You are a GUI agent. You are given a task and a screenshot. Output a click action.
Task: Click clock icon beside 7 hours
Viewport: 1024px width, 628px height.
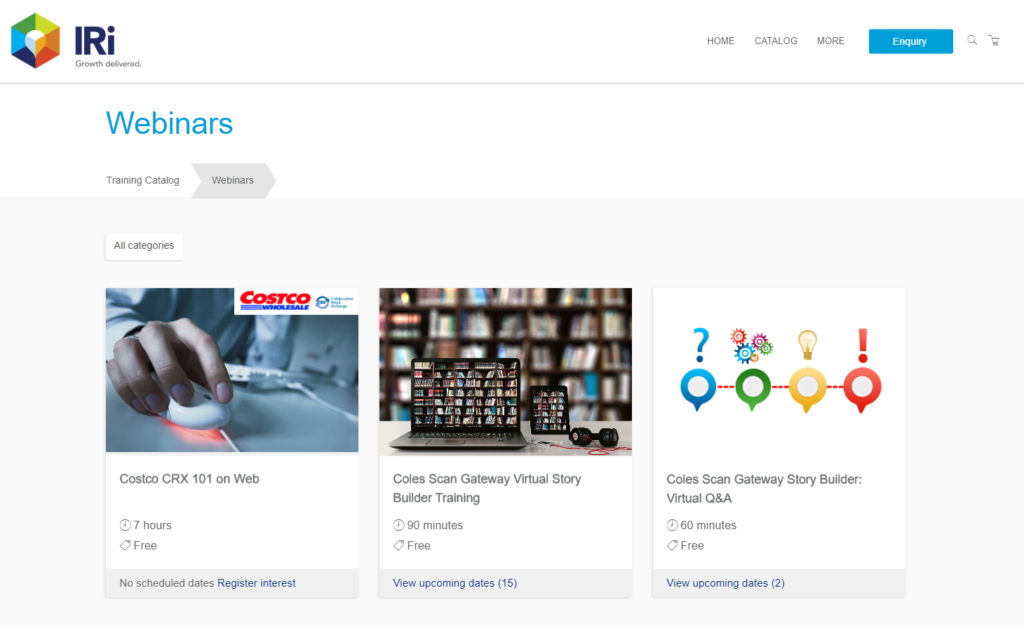[125, 525]
